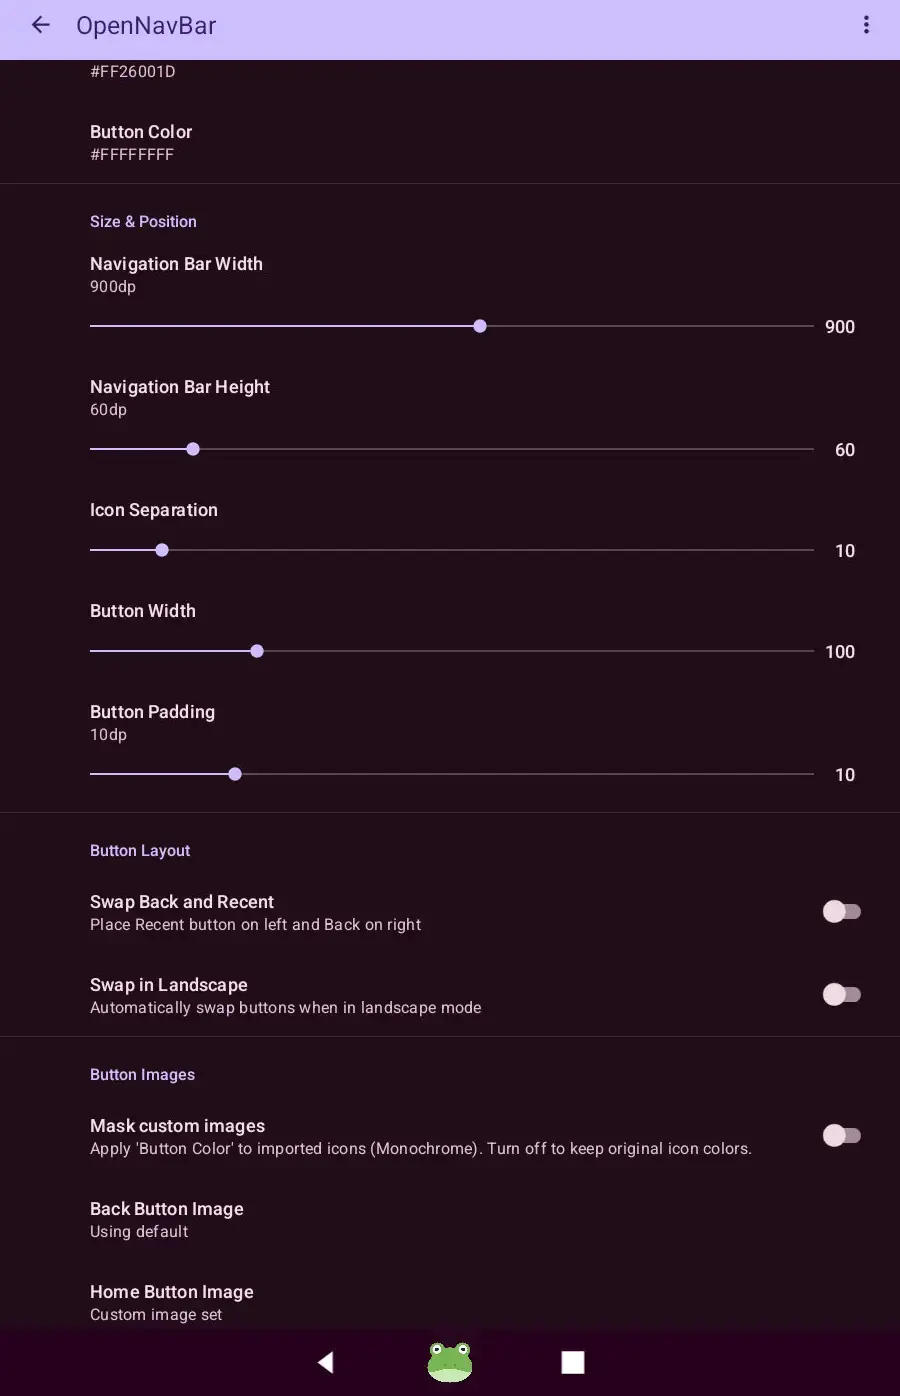Image resolution: width=900 pixels, height=1396 pixels.
Task: Open Back Button Image setting
Action: [167, 1219]
